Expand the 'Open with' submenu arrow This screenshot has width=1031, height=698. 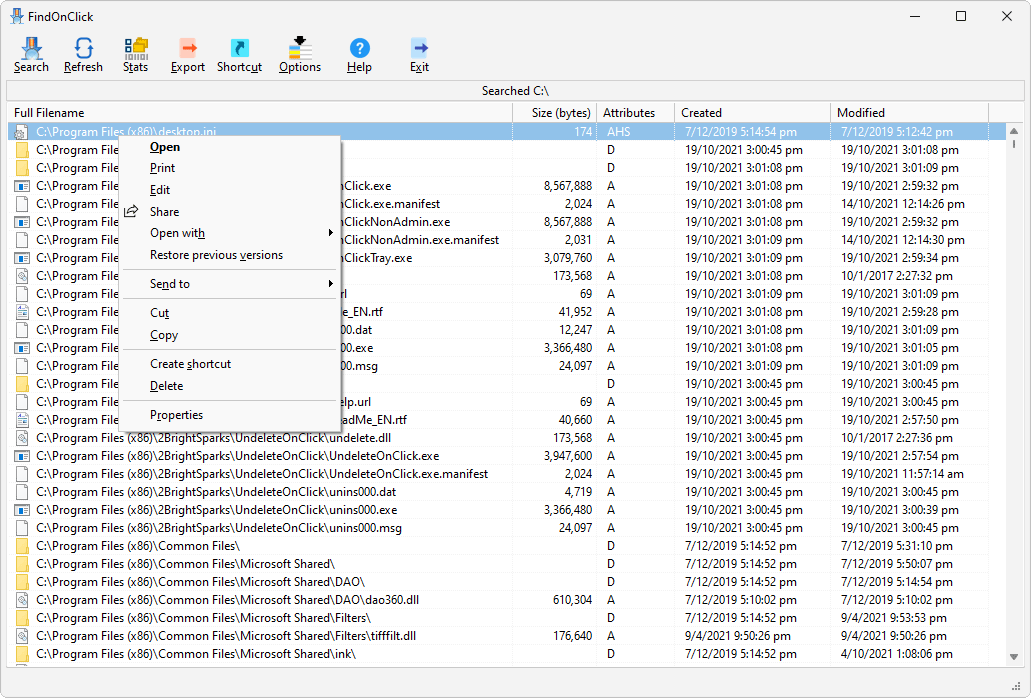point(330,233)
